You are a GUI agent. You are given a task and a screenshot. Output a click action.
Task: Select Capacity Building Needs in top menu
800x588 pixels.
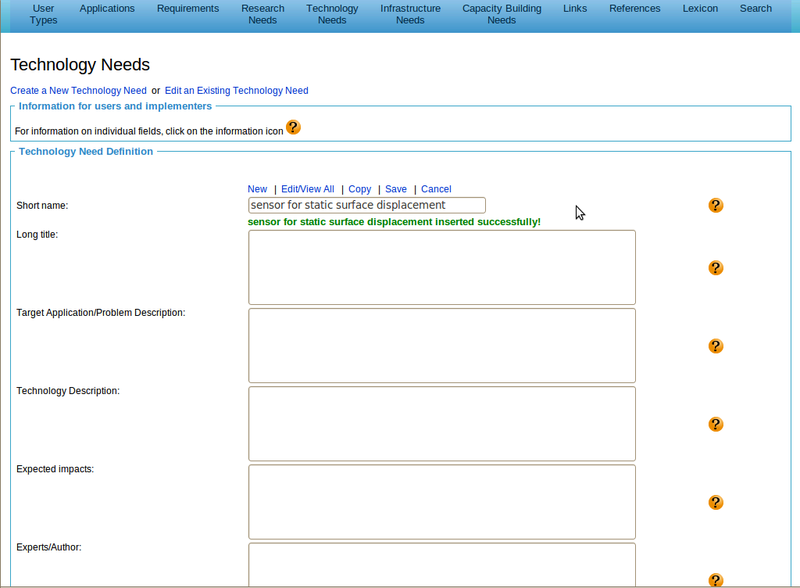[x=501, y=14]
